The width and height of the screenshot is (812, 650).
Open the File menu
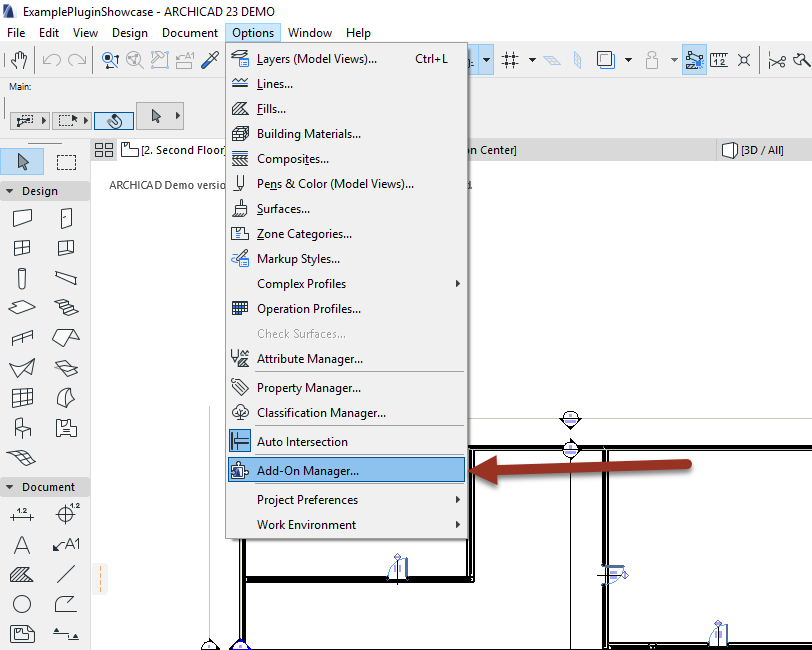pyautogui.click(x=16, y=33)
